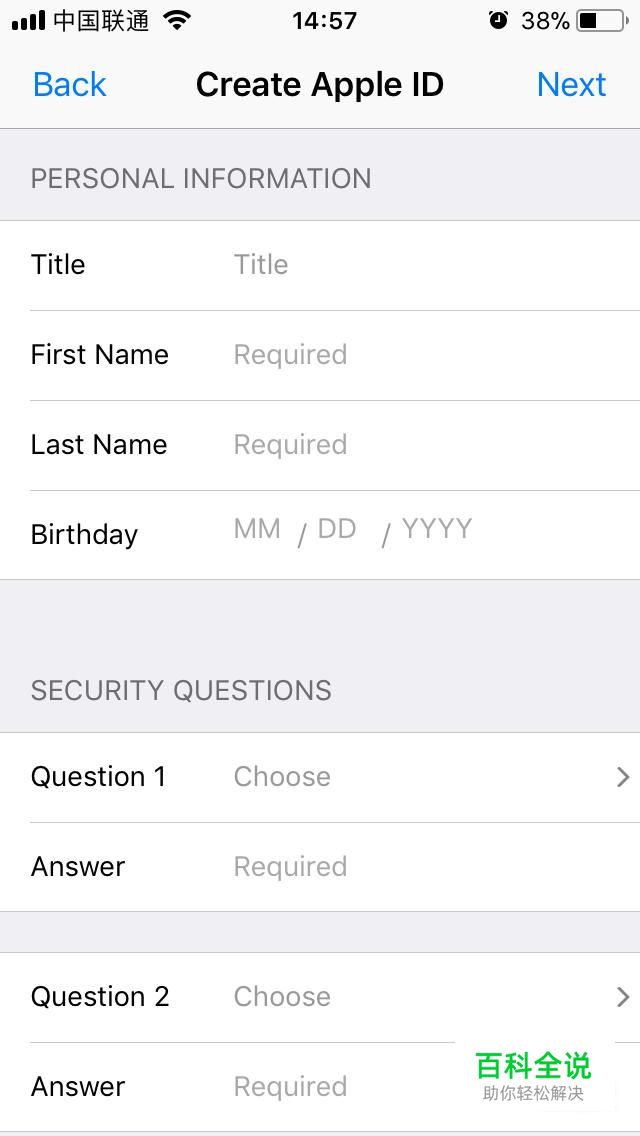The width and height of the screenshot is (640, 1136).
Task: Tap the birthday day DD field
Action: [337, 530]
